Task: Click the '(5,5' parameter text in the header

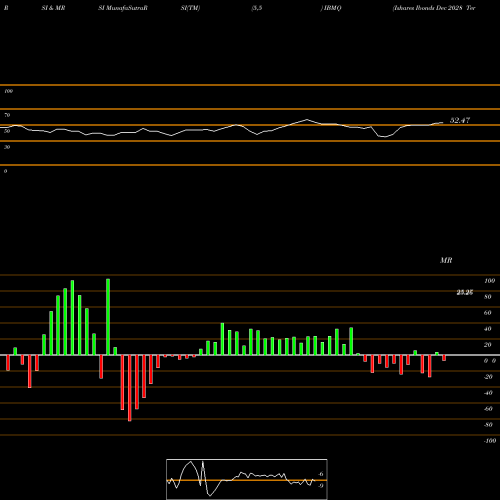Action: pyautogui.click(x=257, y=8)
